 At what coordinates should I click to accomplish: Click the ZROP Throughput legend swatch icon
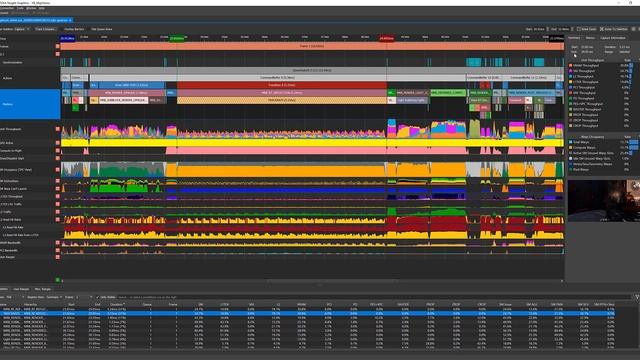coord(571,120)
